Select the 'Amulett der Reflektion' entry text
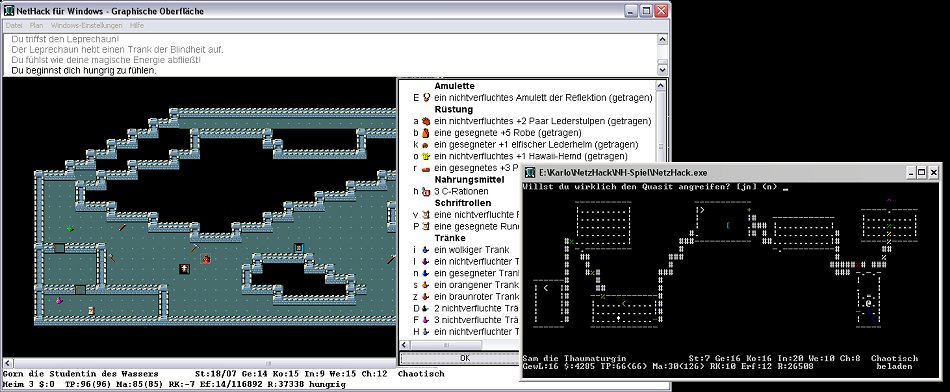This screenshot has height=392, width=950. tap(543, 98)
